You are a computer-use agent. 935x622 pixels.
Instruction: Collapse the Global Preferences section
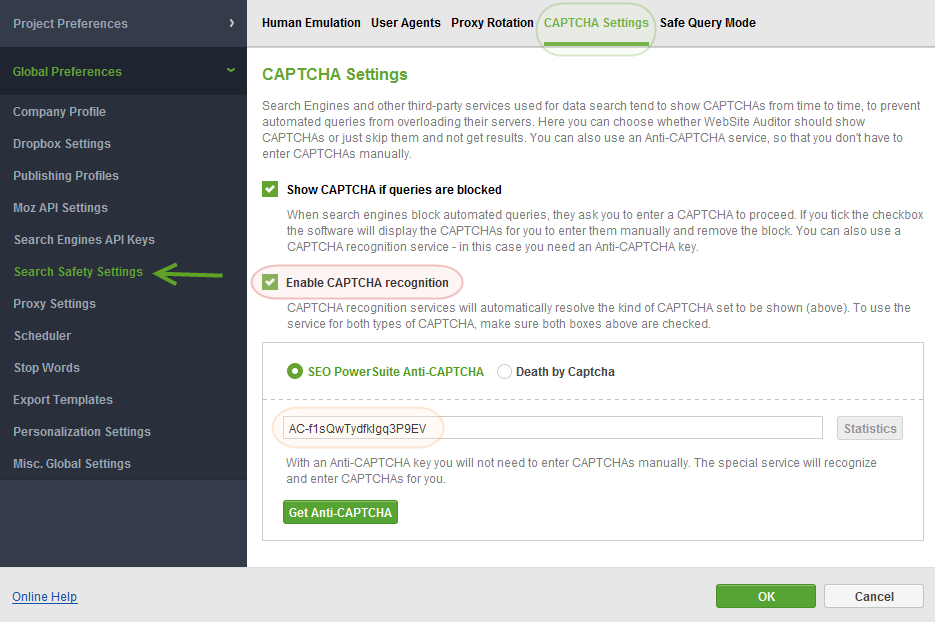click(123, 71)
